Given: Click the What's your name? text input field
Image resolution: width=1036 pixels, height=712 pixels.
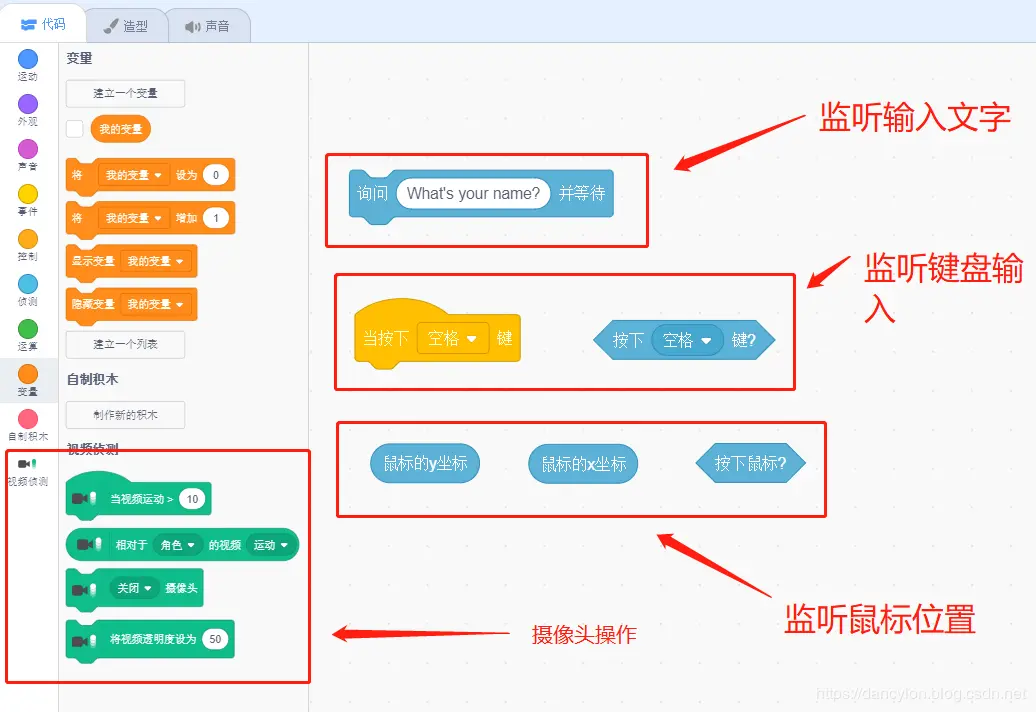Looking at the screenshot, I should [x=473, y=193].
